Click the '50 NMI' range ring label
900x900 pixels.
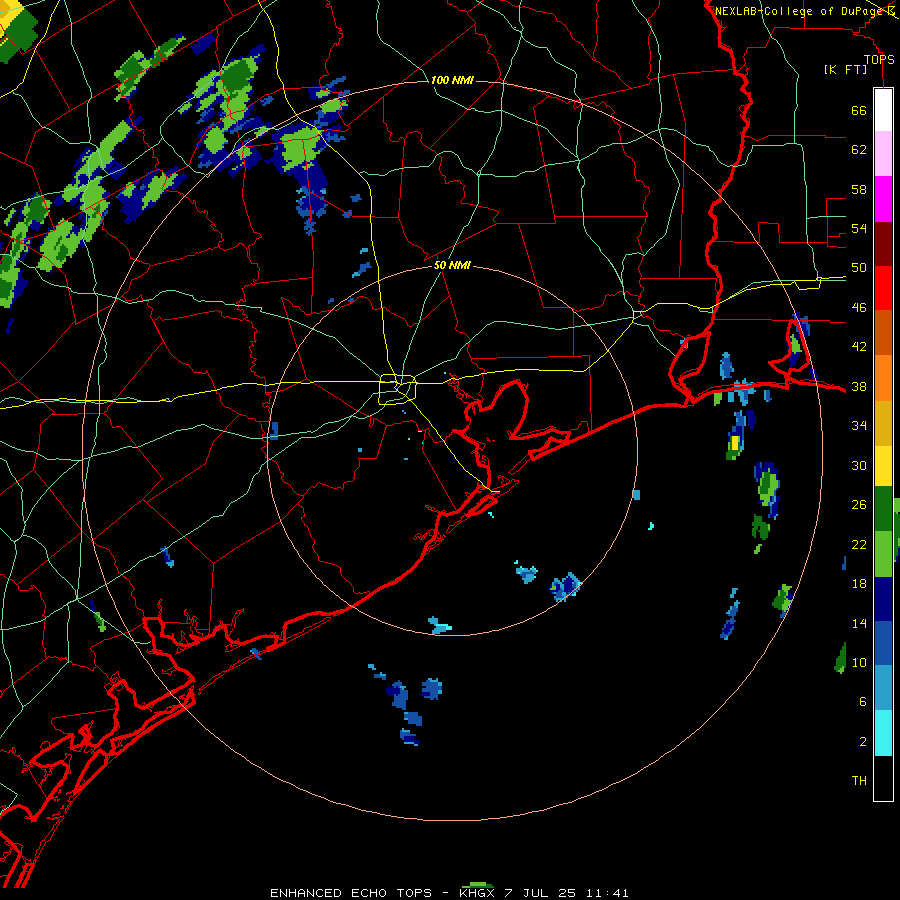(452, 265)
